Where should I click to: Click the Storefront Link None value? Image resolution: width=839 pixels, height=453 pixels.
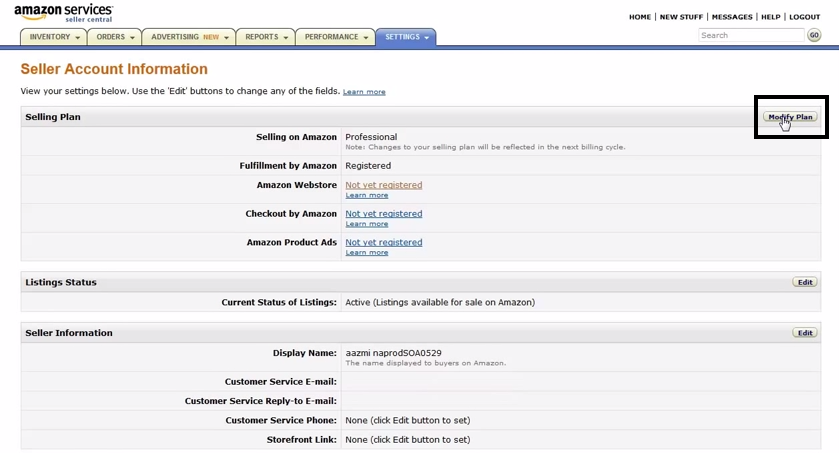pyautogui.click(x=408, y=440)
